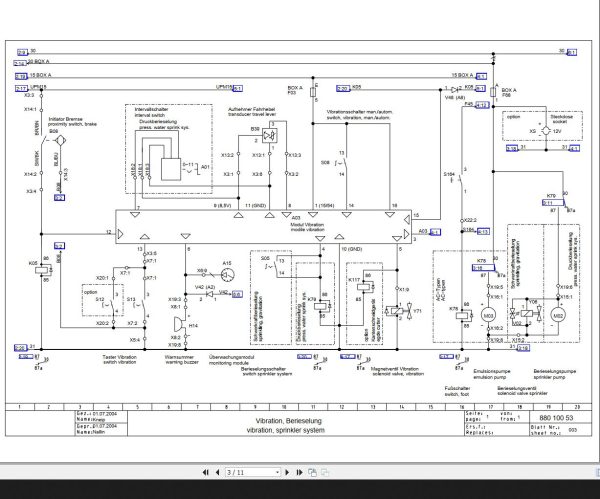Click the H14 buzzer symbol
Viewport: 600px width, 499px height.
180,324
